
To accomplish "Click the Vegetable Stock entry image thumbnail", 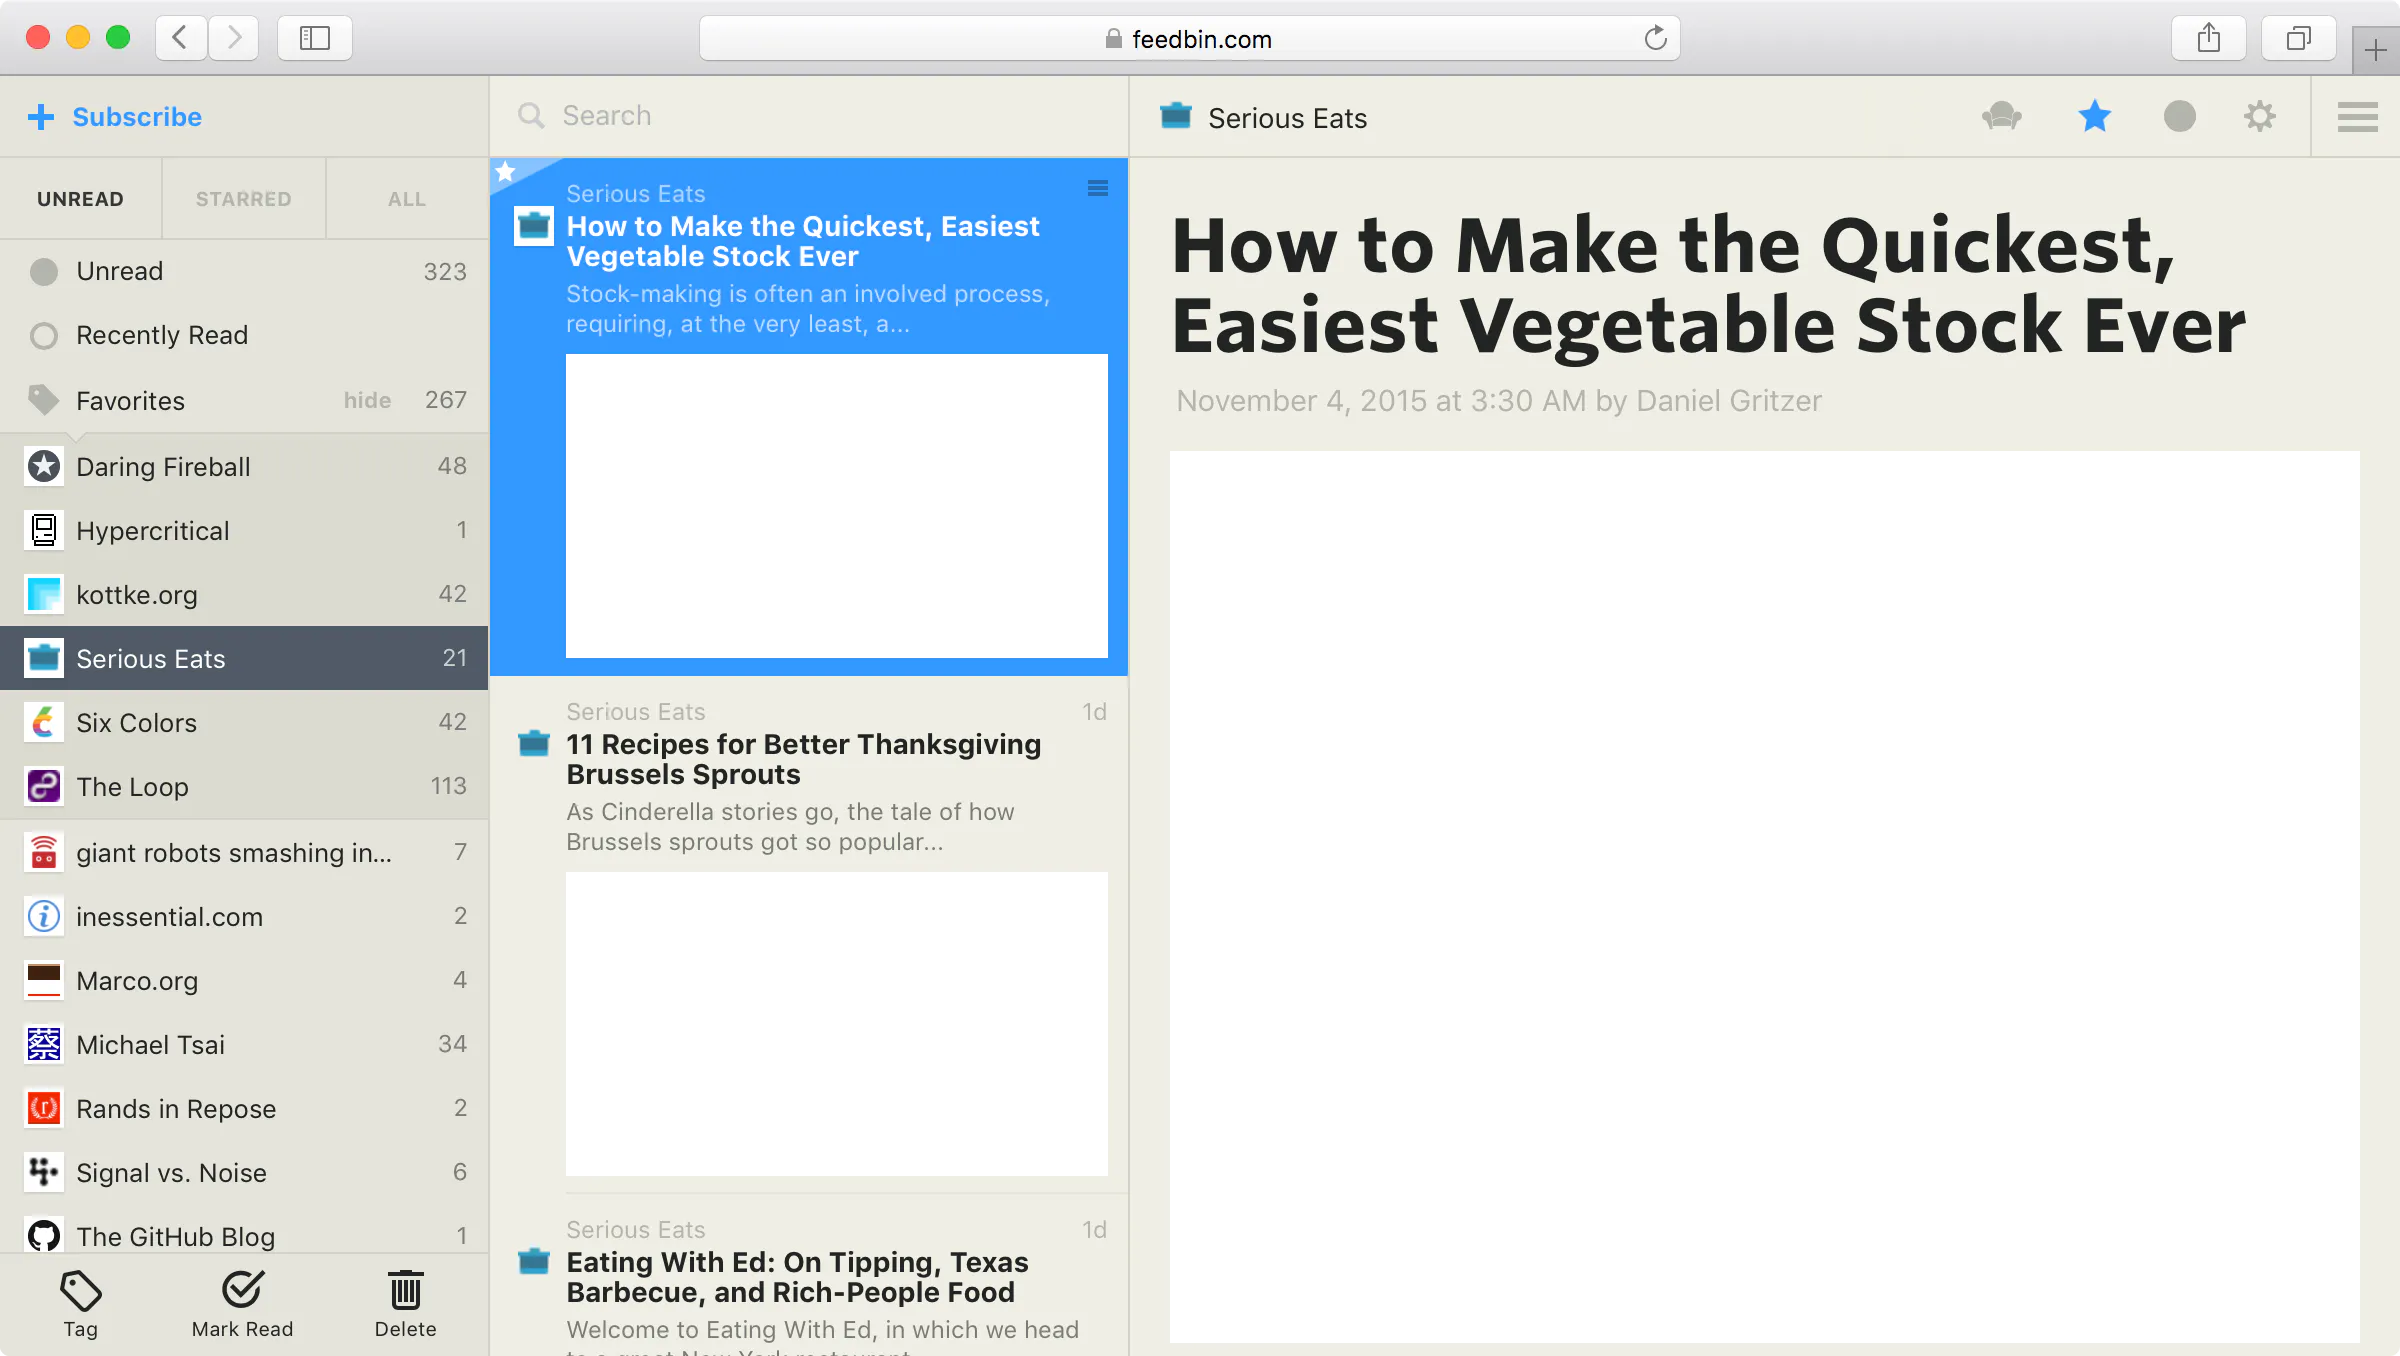I will point(837,506).
